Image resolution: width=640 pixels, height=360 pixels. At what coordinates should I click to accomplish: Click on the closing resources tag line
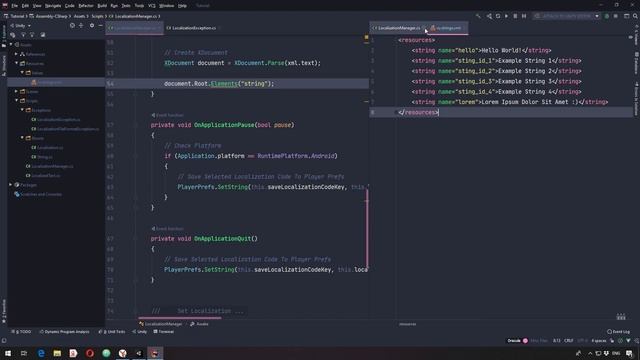418,112
